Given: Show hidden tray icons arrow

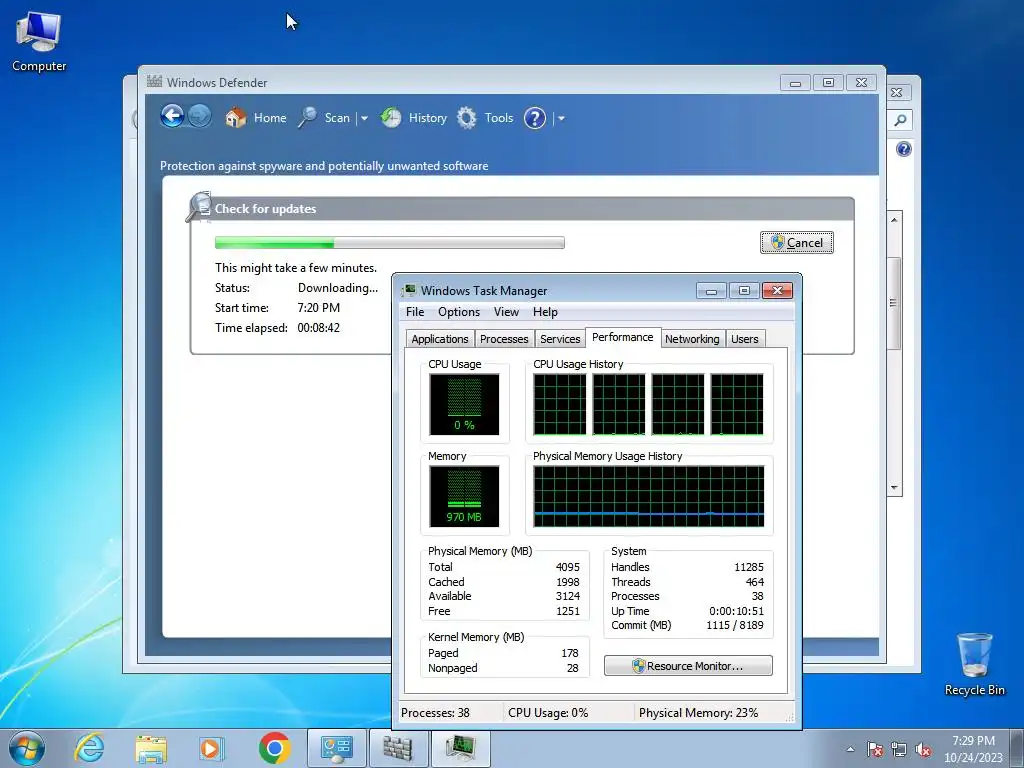Looking at the screenshot, I should pyautogui.click(x=850, y=749).
